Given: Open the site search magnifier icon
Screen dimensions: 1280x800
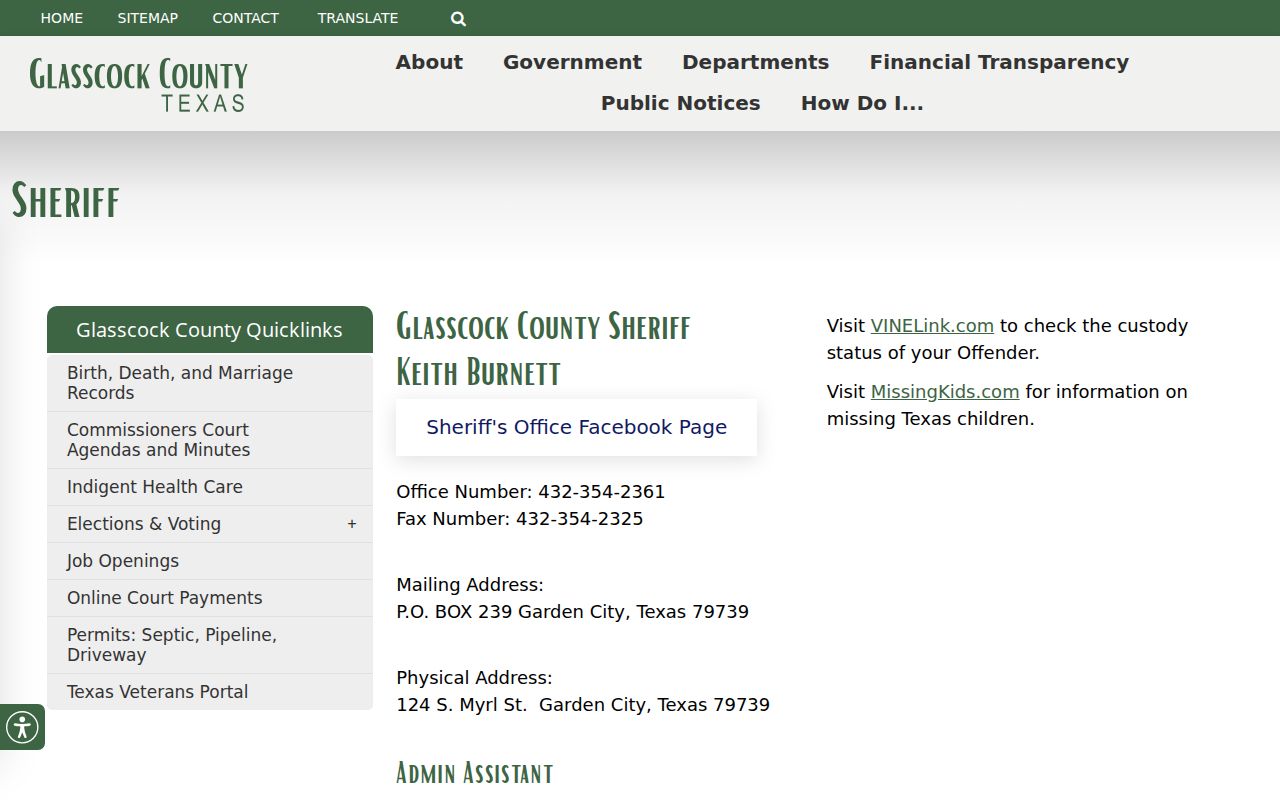Looking at the screenshot, I should coord(458,18).
